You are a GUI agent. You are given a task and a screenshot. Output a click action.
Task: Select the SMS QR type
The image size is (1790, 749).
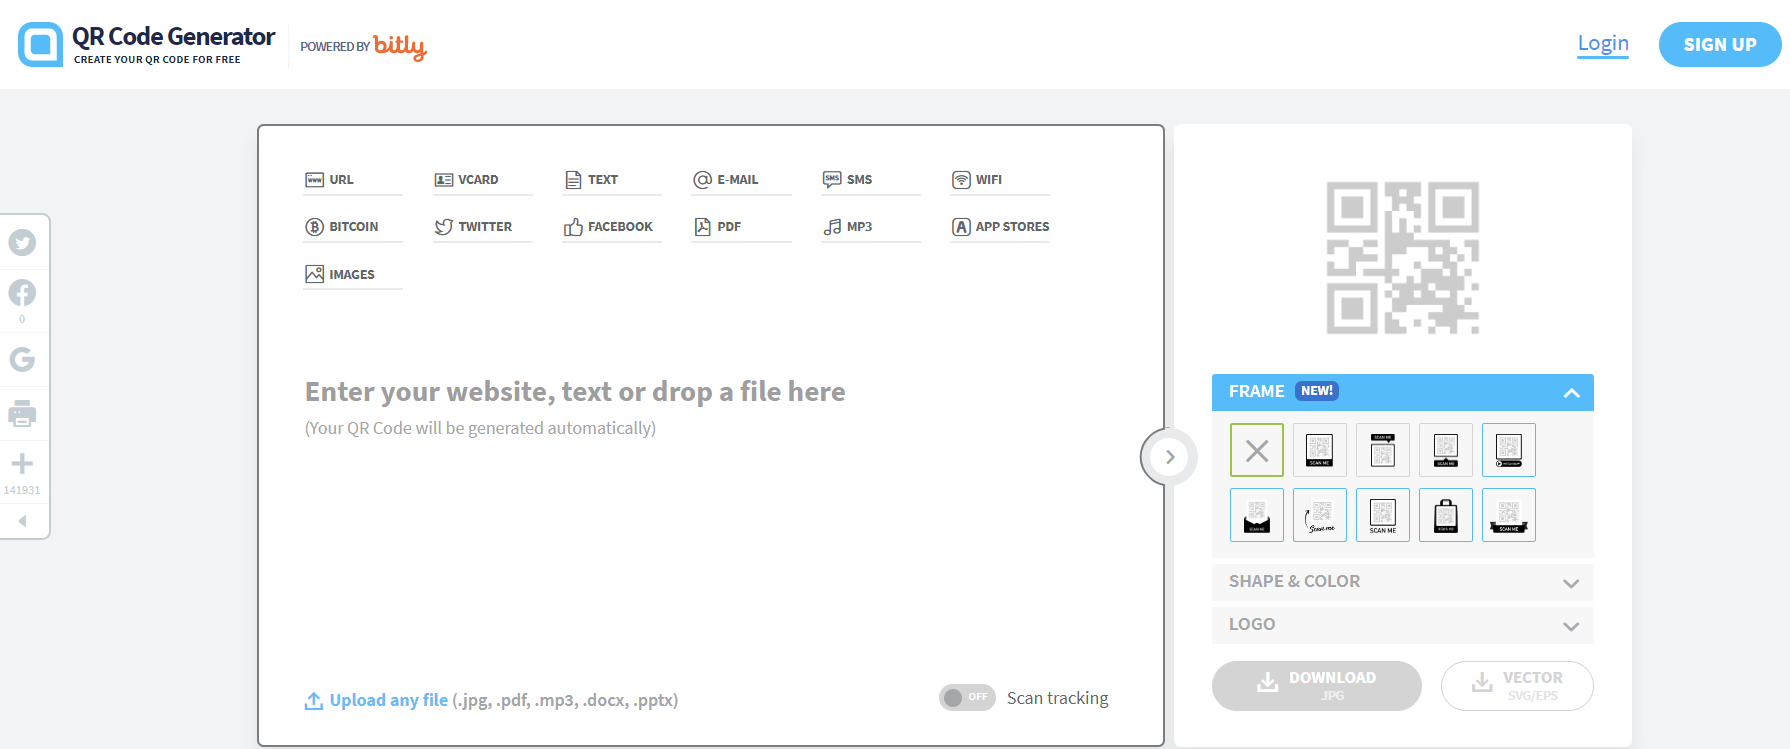tap(871, 180)
